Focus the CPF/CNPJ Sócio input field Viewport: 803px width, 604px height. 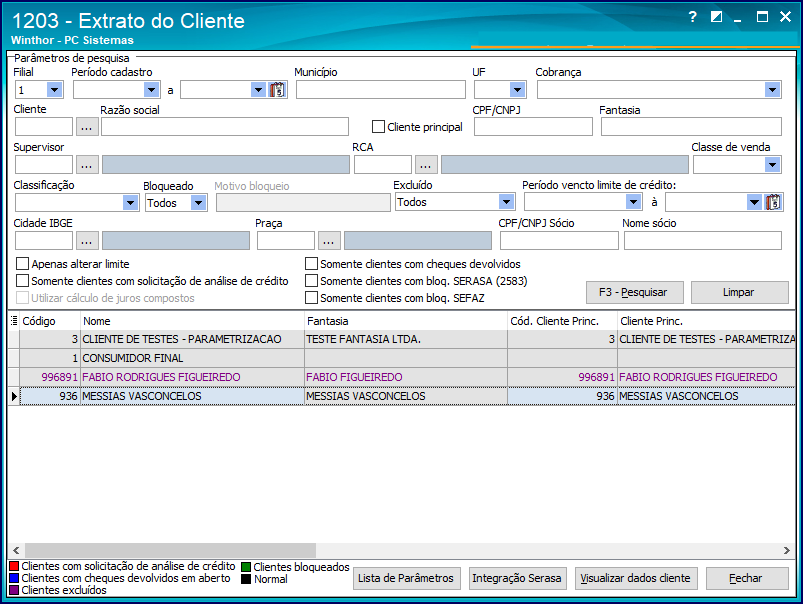[x=559, y=241]
